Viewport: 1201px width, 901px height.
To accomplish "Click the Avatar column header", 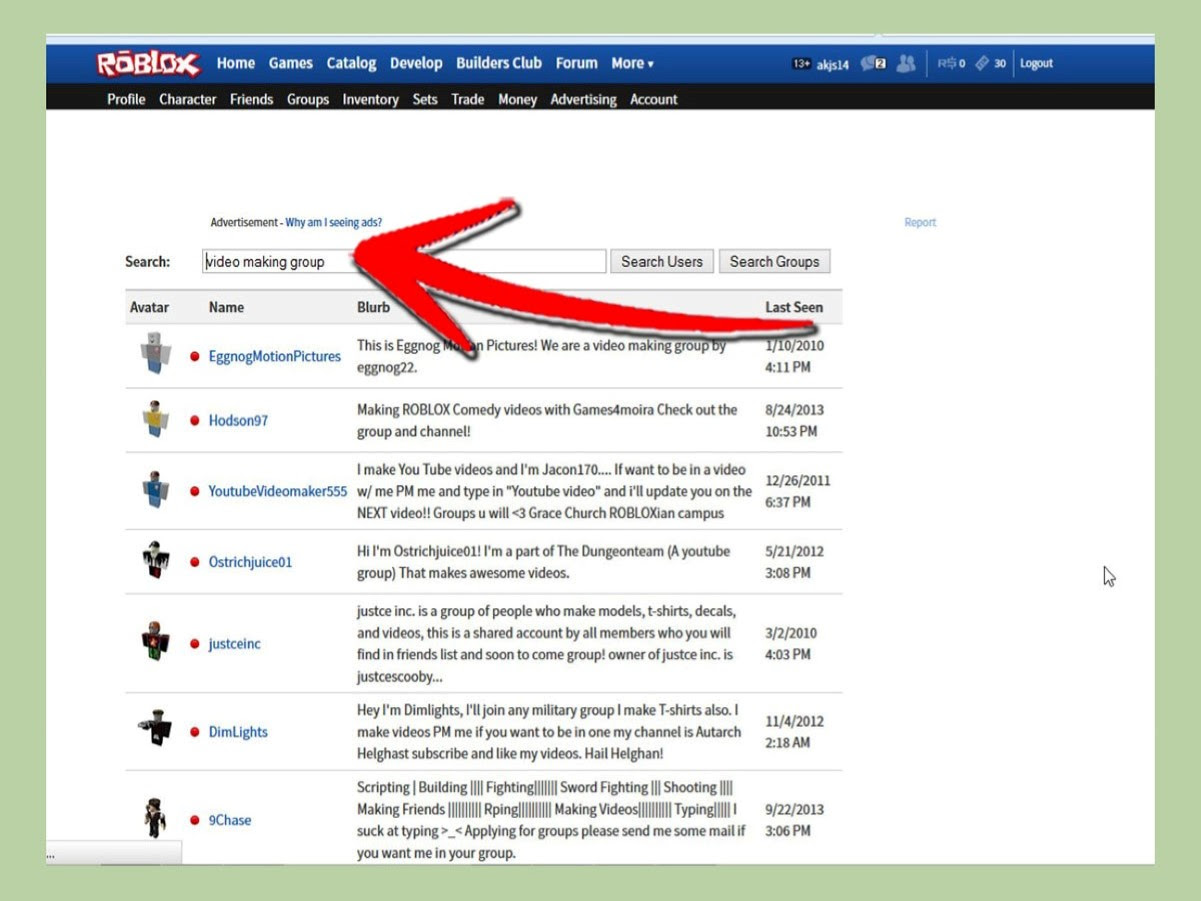I will click(x=149, y=307).
